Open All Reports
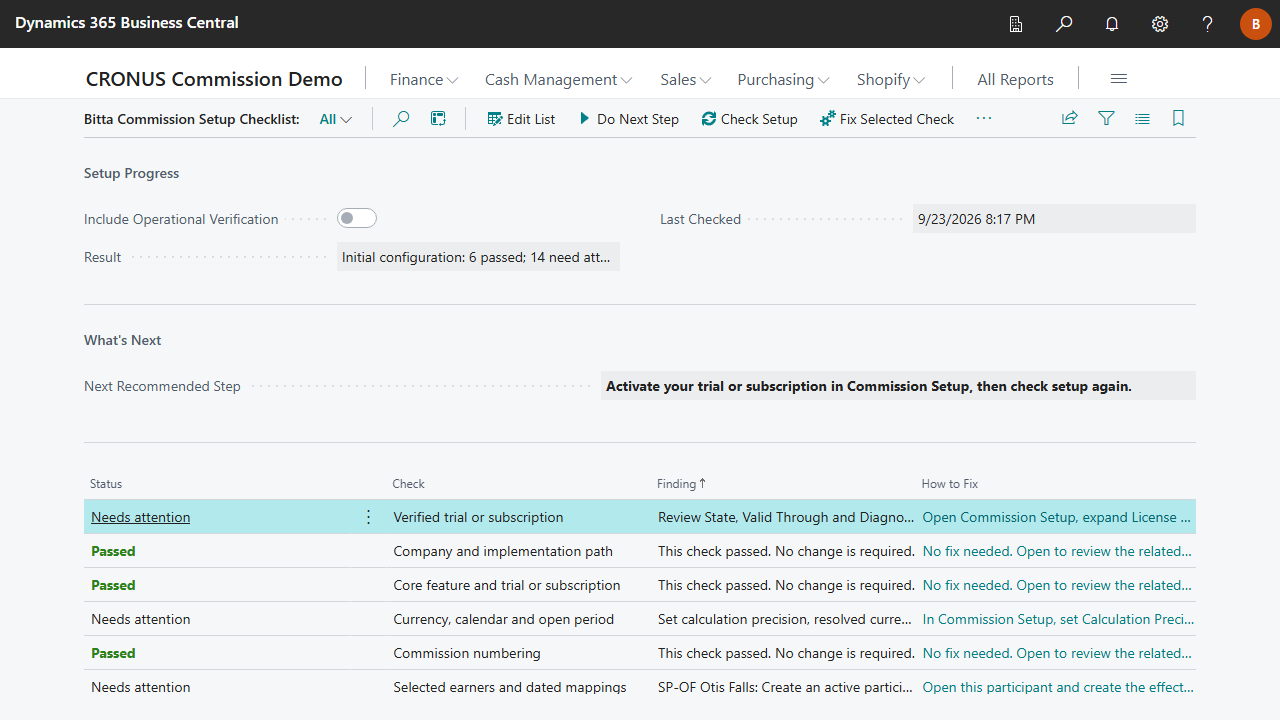 tap(1015, 79)
